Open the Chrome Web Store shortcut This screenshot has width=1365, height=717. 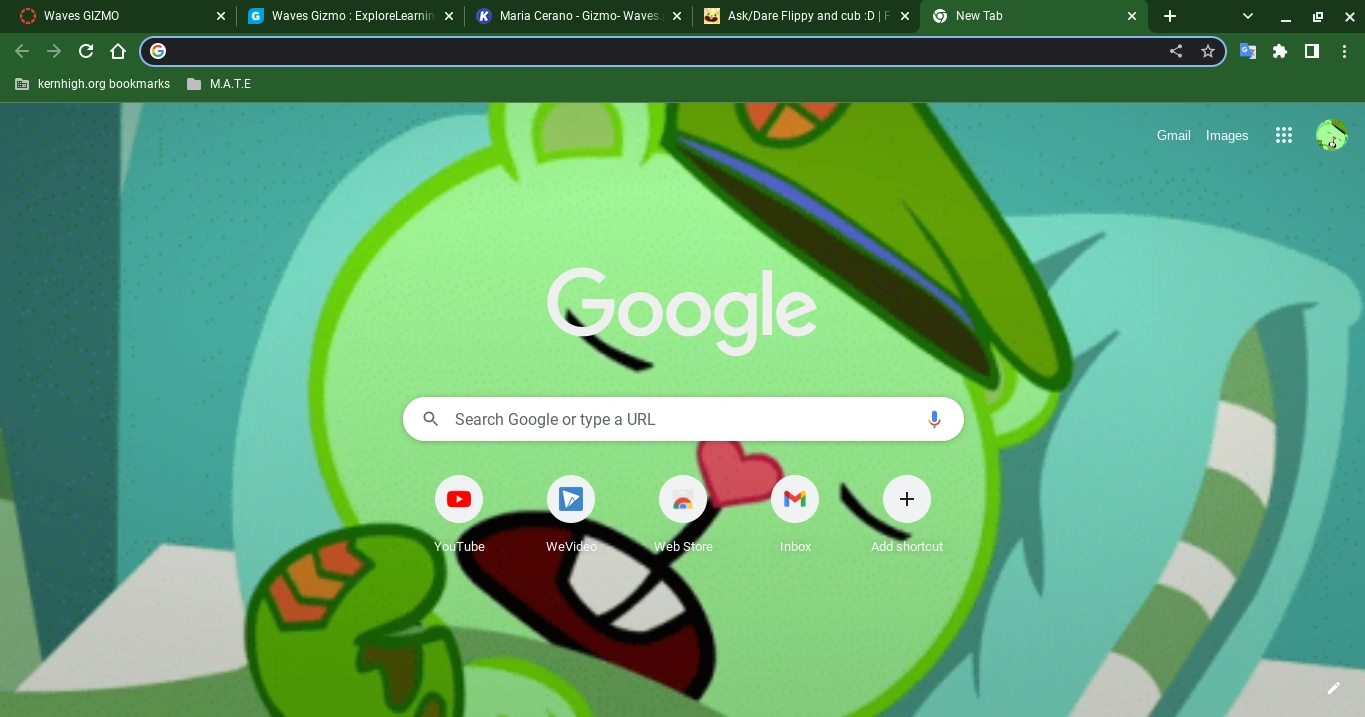click(x=683, y=499)
